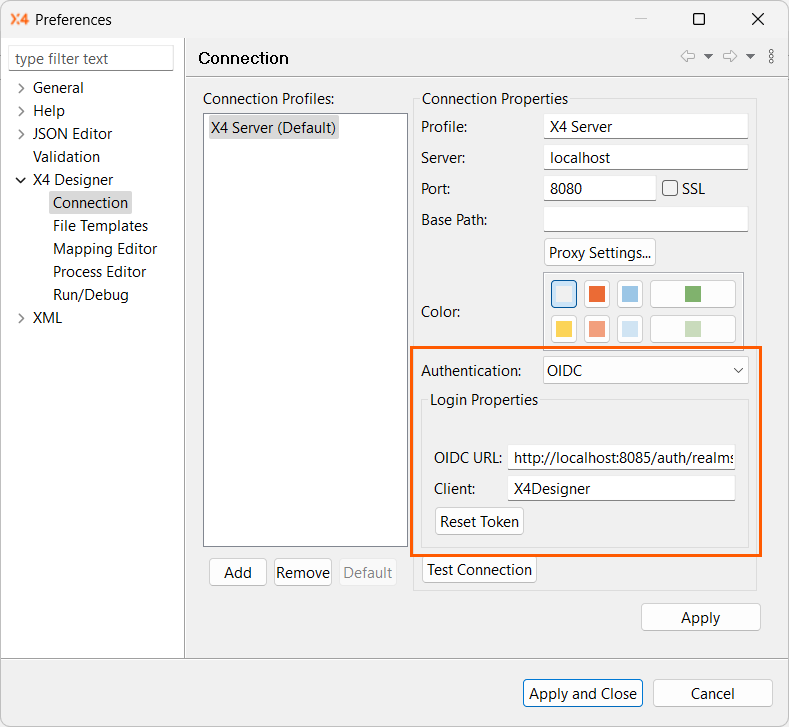Screen dimensions: 789x727
Task: Pick the medium blue color swatch
Action: 630,294
